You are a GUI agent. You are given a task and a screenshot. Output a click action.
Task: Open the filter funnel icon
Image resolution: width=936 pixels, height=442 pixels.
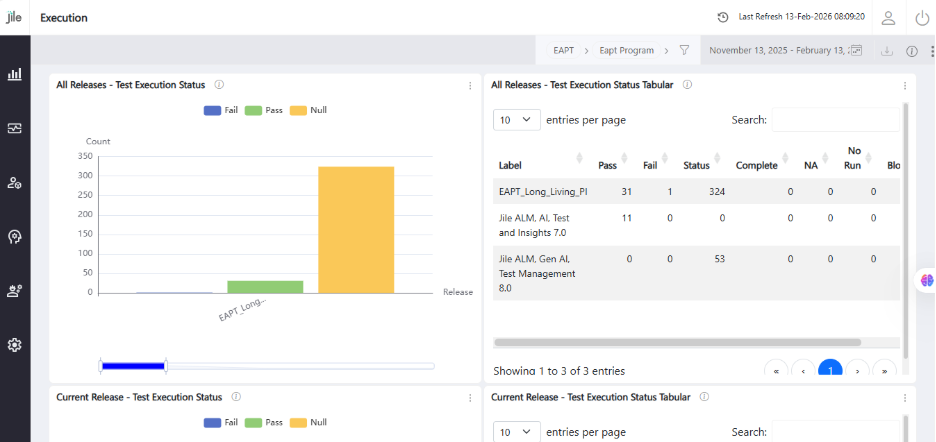tap(684, 50)
